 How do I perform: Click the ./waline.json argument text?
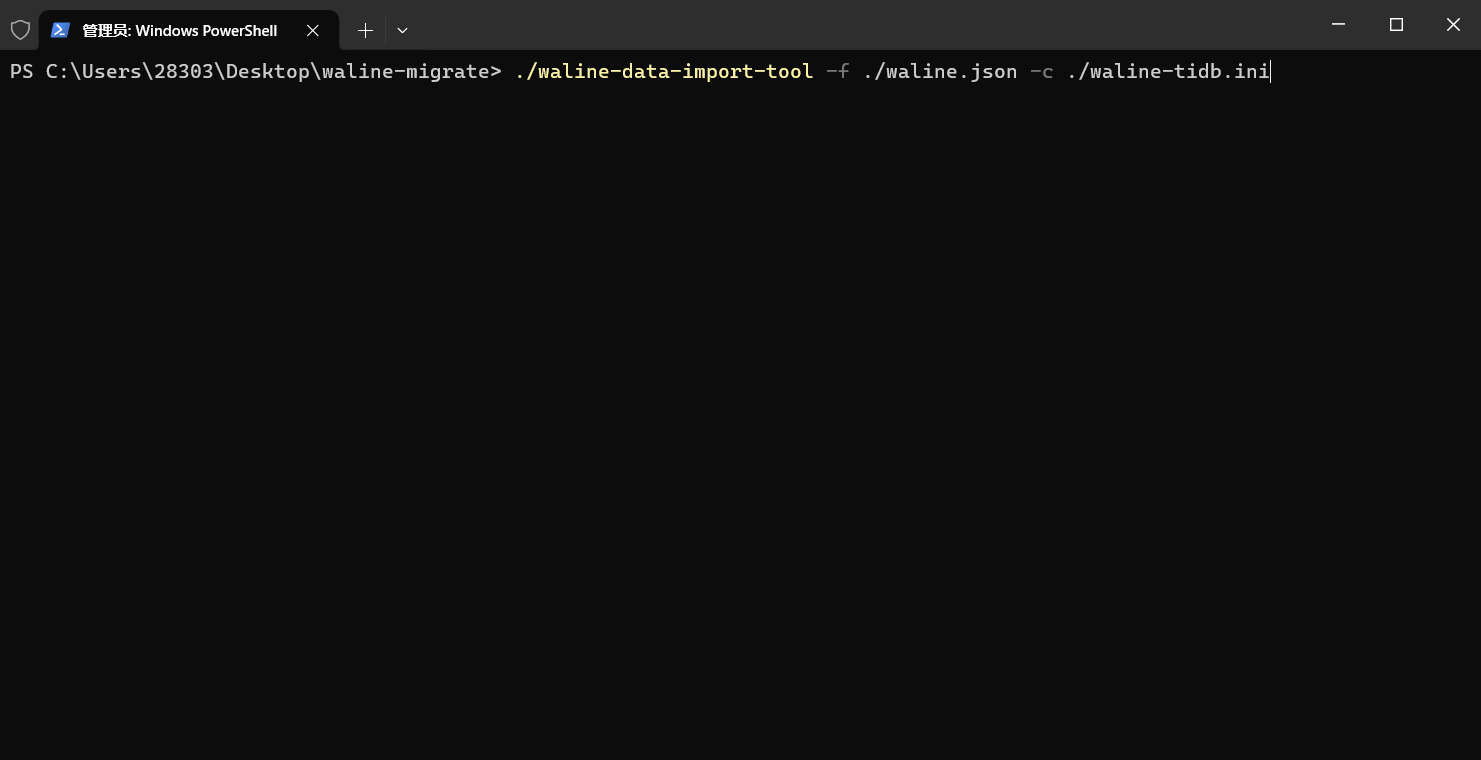[x=940, y=71]
